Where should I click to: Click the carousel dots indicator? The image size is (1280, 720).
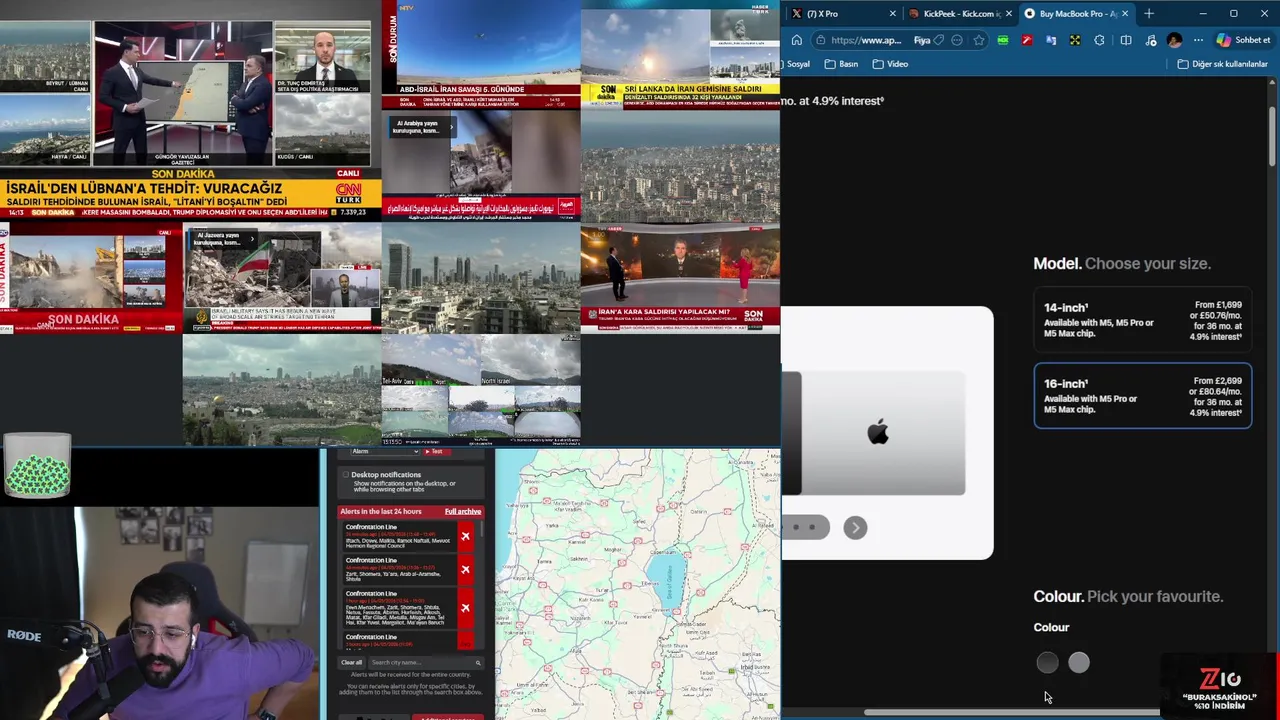coord(806,527)
